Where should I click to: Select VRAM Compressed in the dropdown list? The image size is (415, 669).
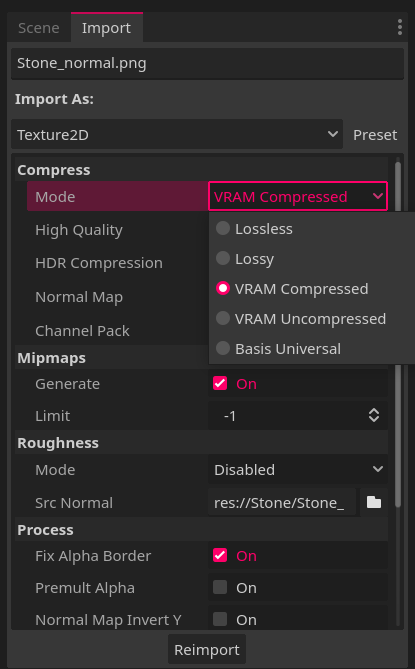tap(292, 288)
